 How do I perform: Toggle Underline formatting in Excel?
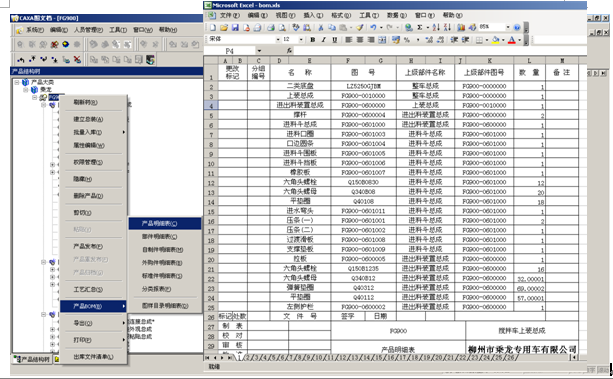(334, 40)
